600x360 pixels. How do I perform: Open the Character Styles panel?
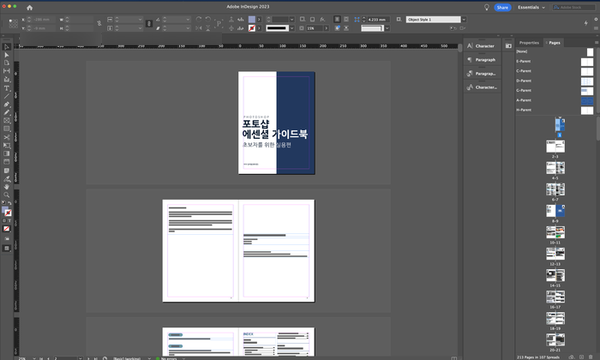481,87
